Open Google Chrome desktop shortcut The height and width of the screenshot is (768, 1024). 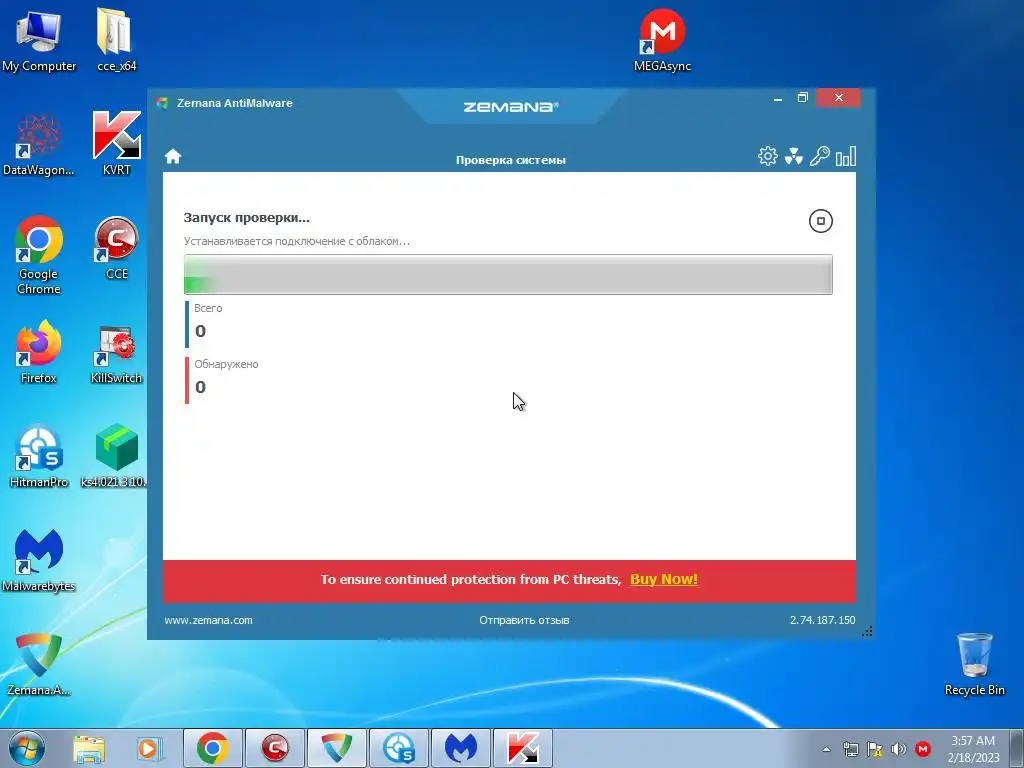pos(39,255)
